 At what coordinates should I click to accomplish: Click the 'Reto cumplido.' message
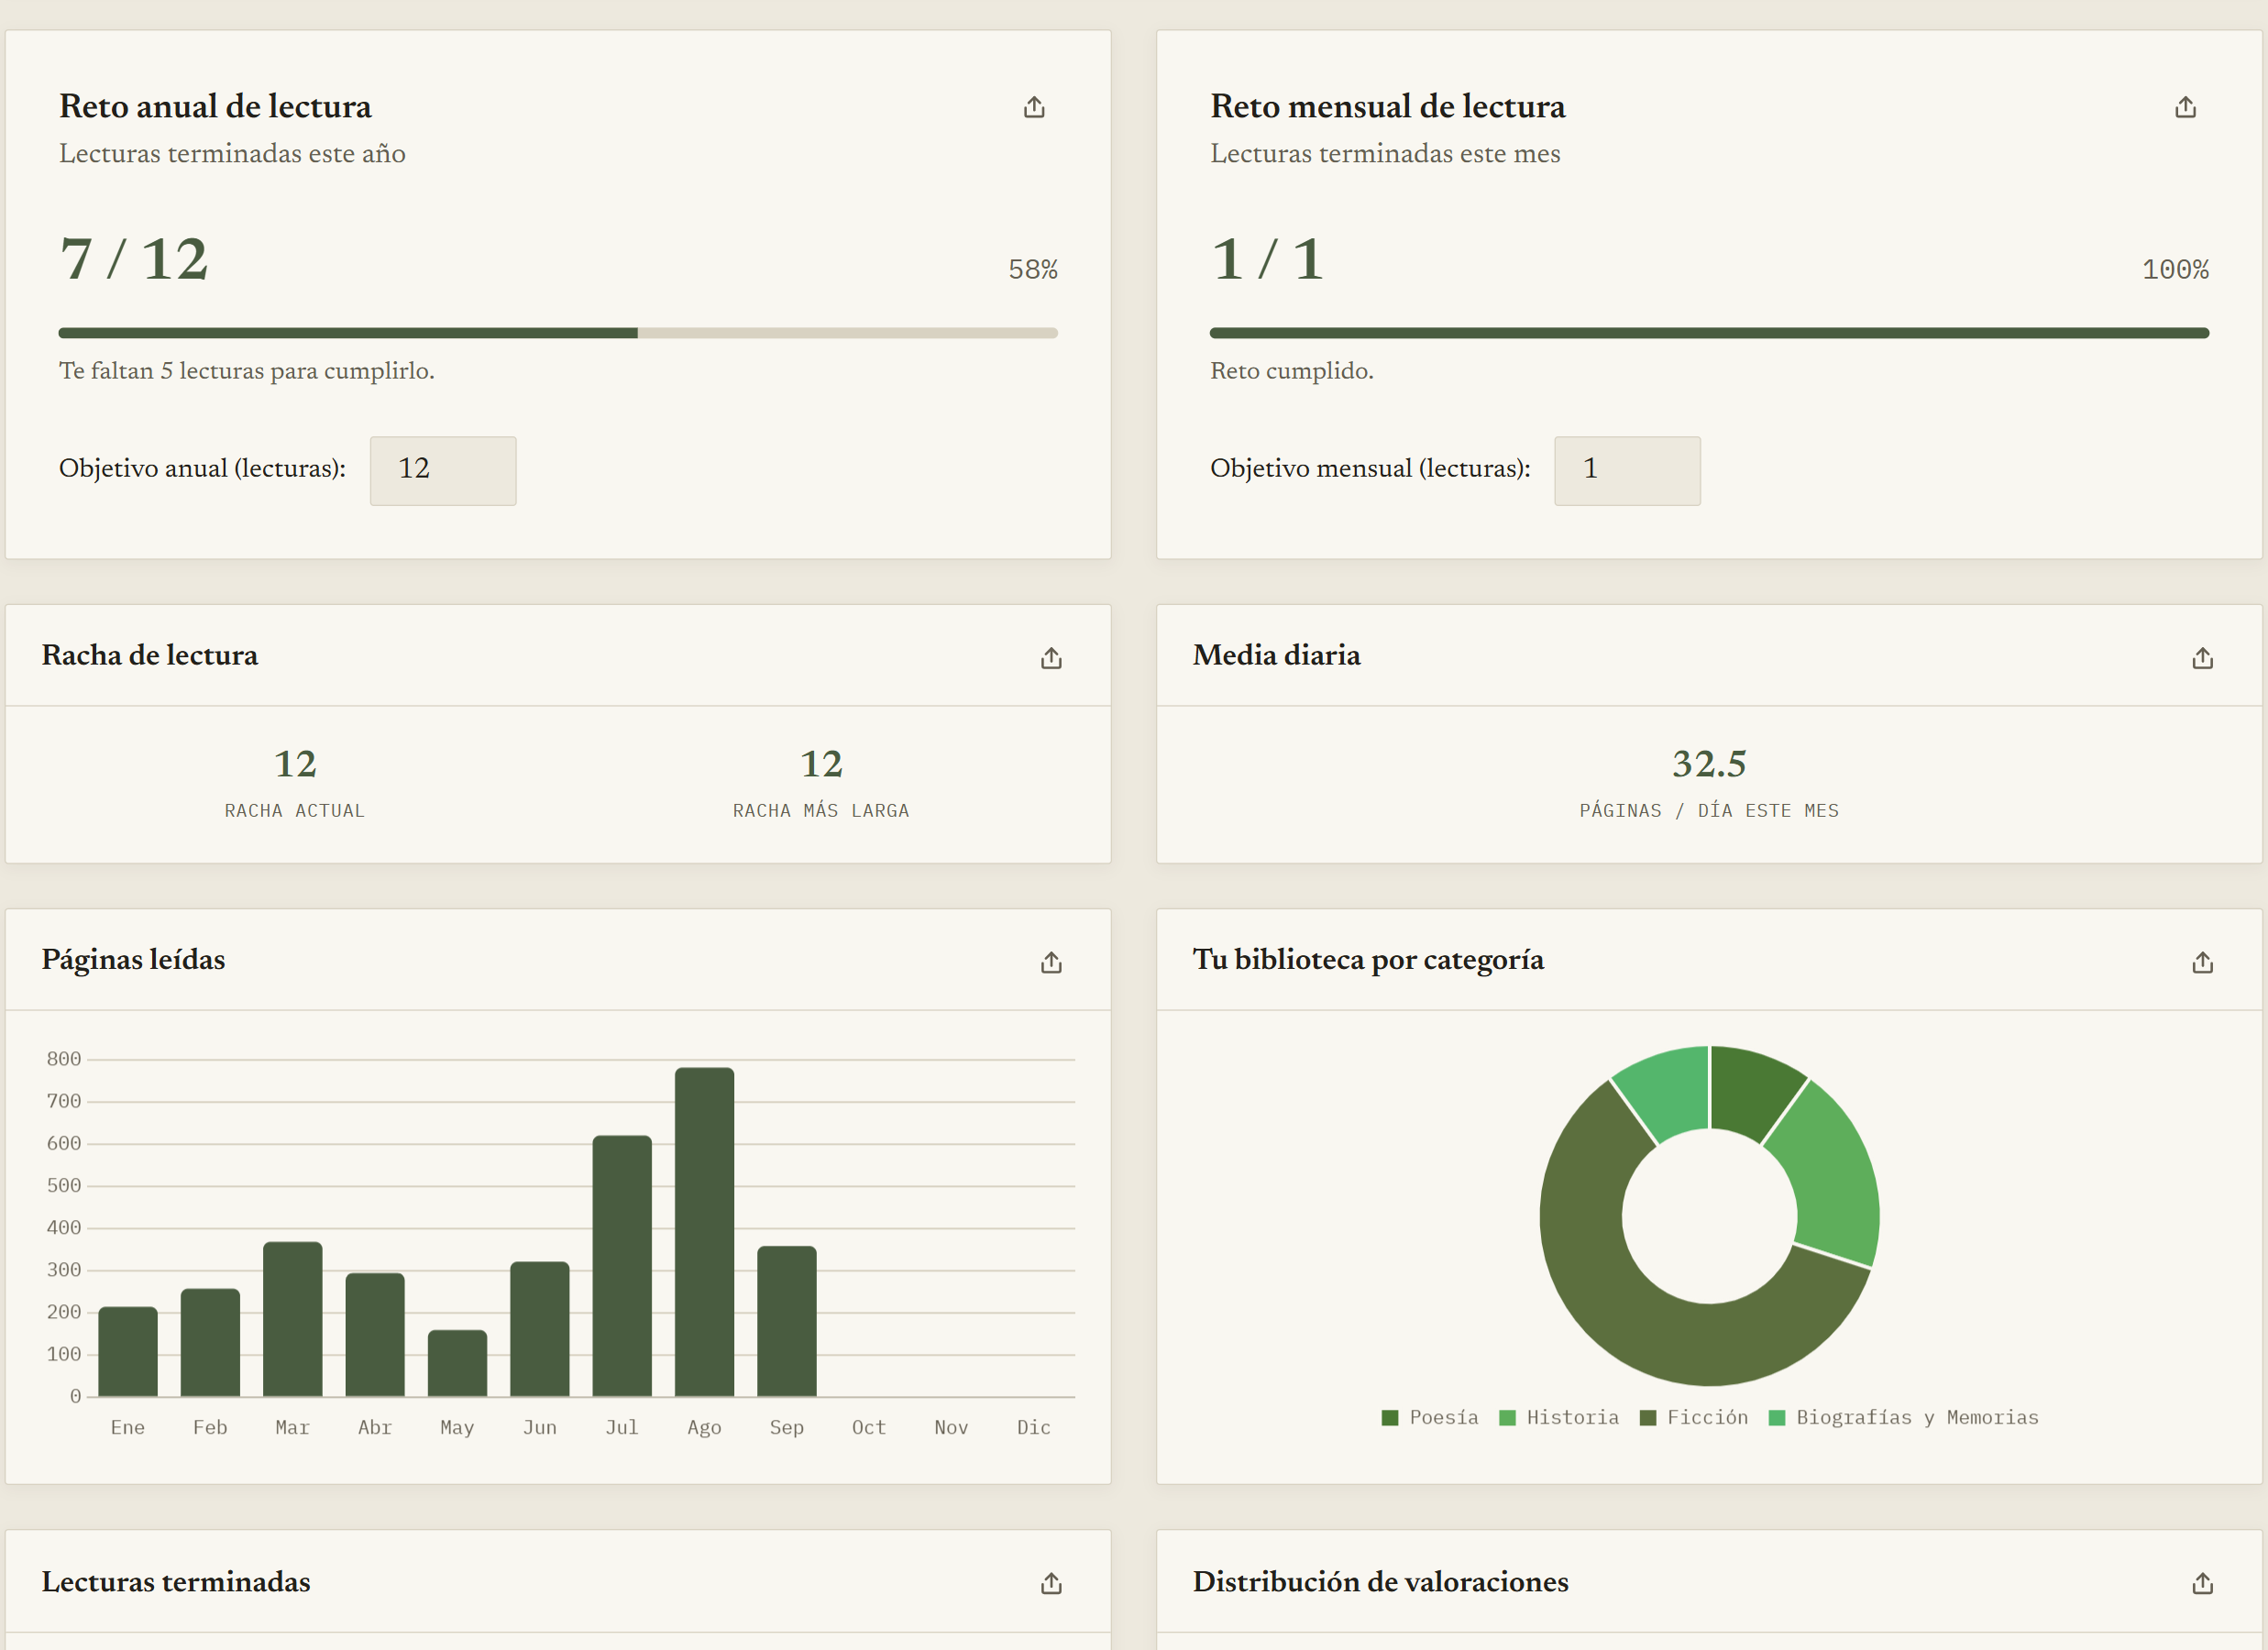(x=1292, y=371)
